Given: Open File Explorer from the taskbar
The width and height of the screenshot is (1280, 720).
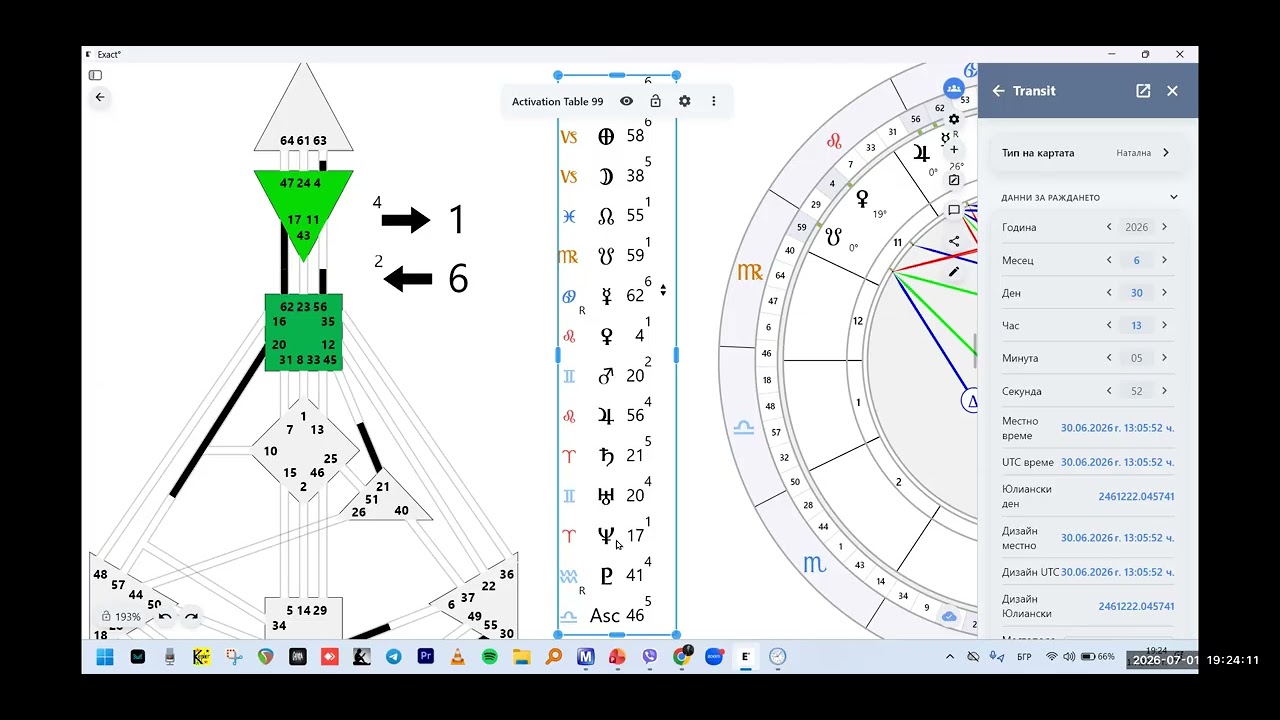Looking at the screenshot, I should [x=521, y=657].
